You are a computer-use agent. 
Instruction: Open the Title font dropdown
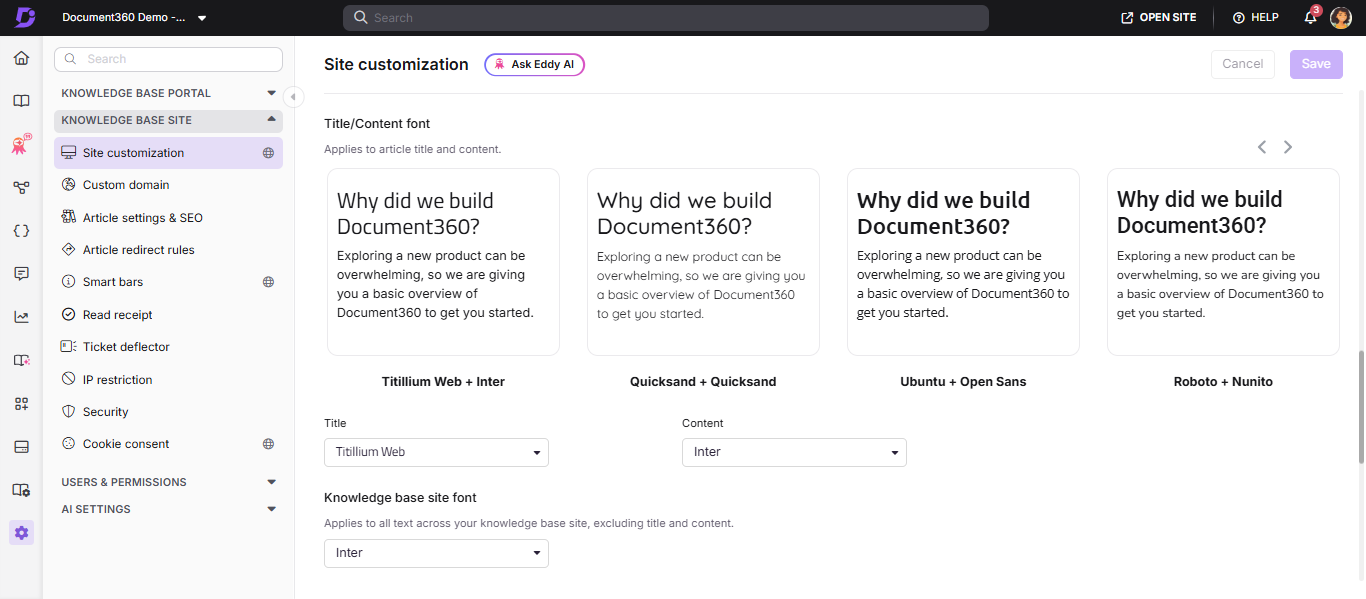tap(436, 452)
